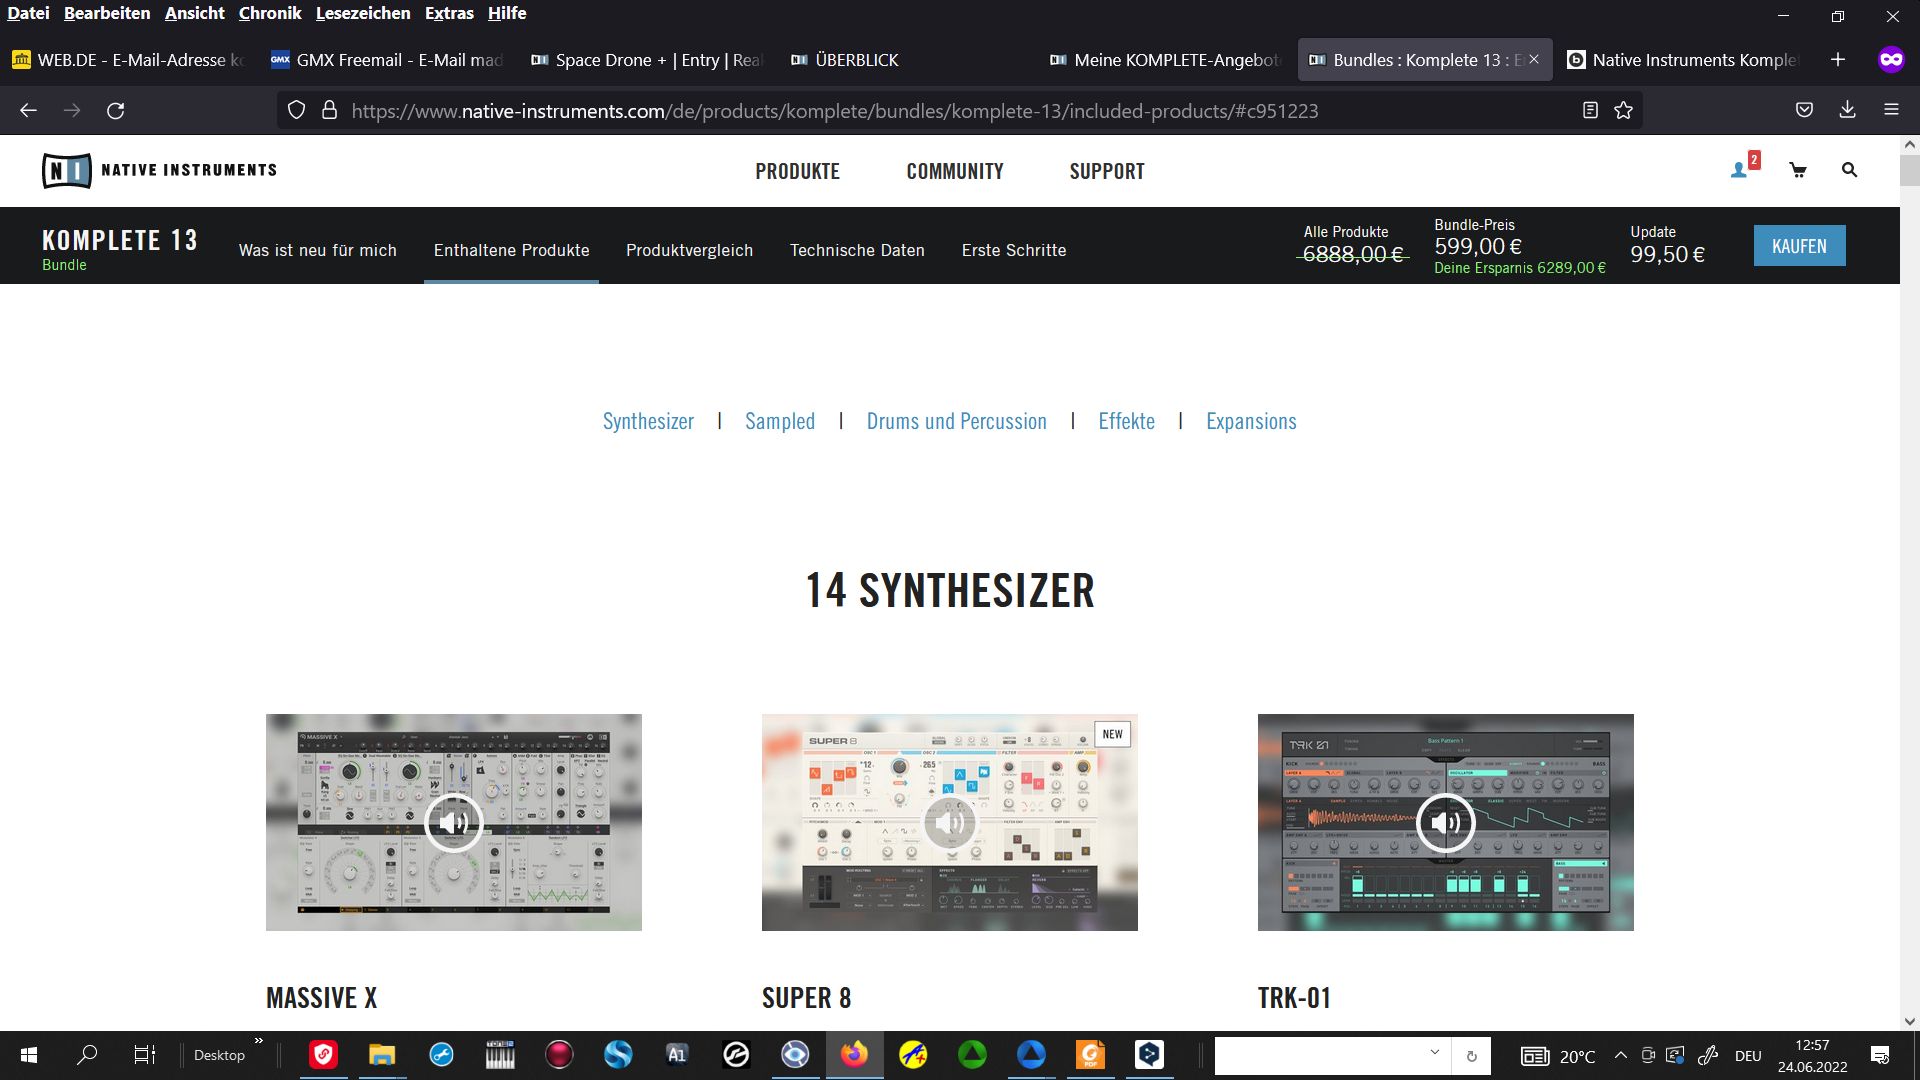Click the Firefox taskbar icon

(x=854, y=1055)
